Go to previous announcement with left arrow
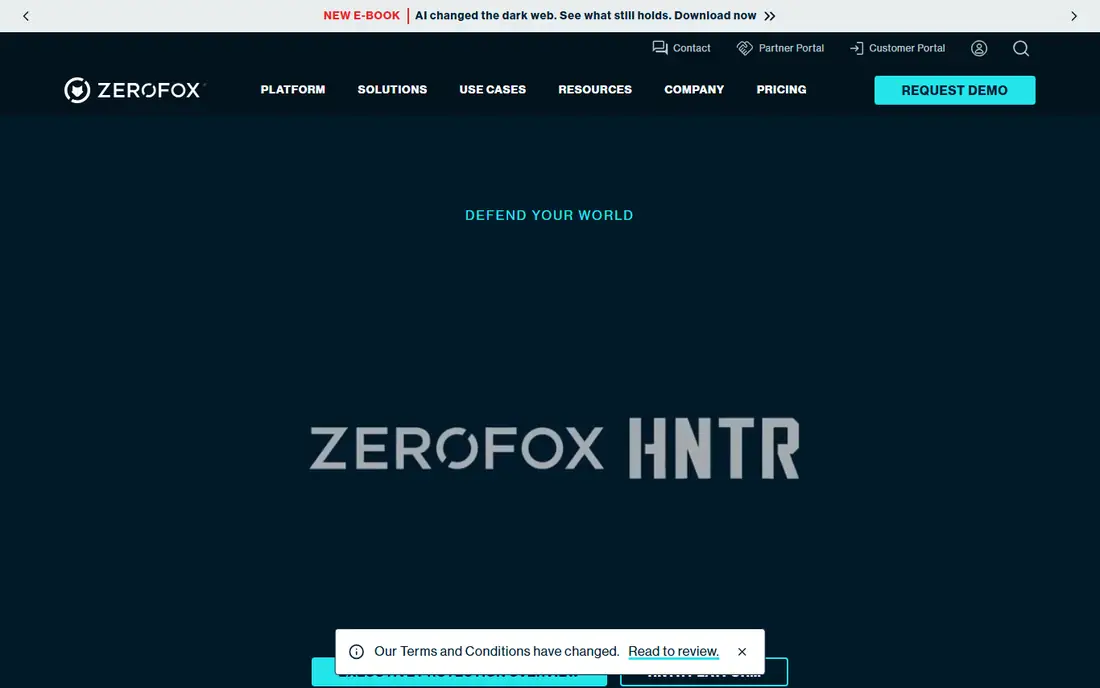 (26, 16)
